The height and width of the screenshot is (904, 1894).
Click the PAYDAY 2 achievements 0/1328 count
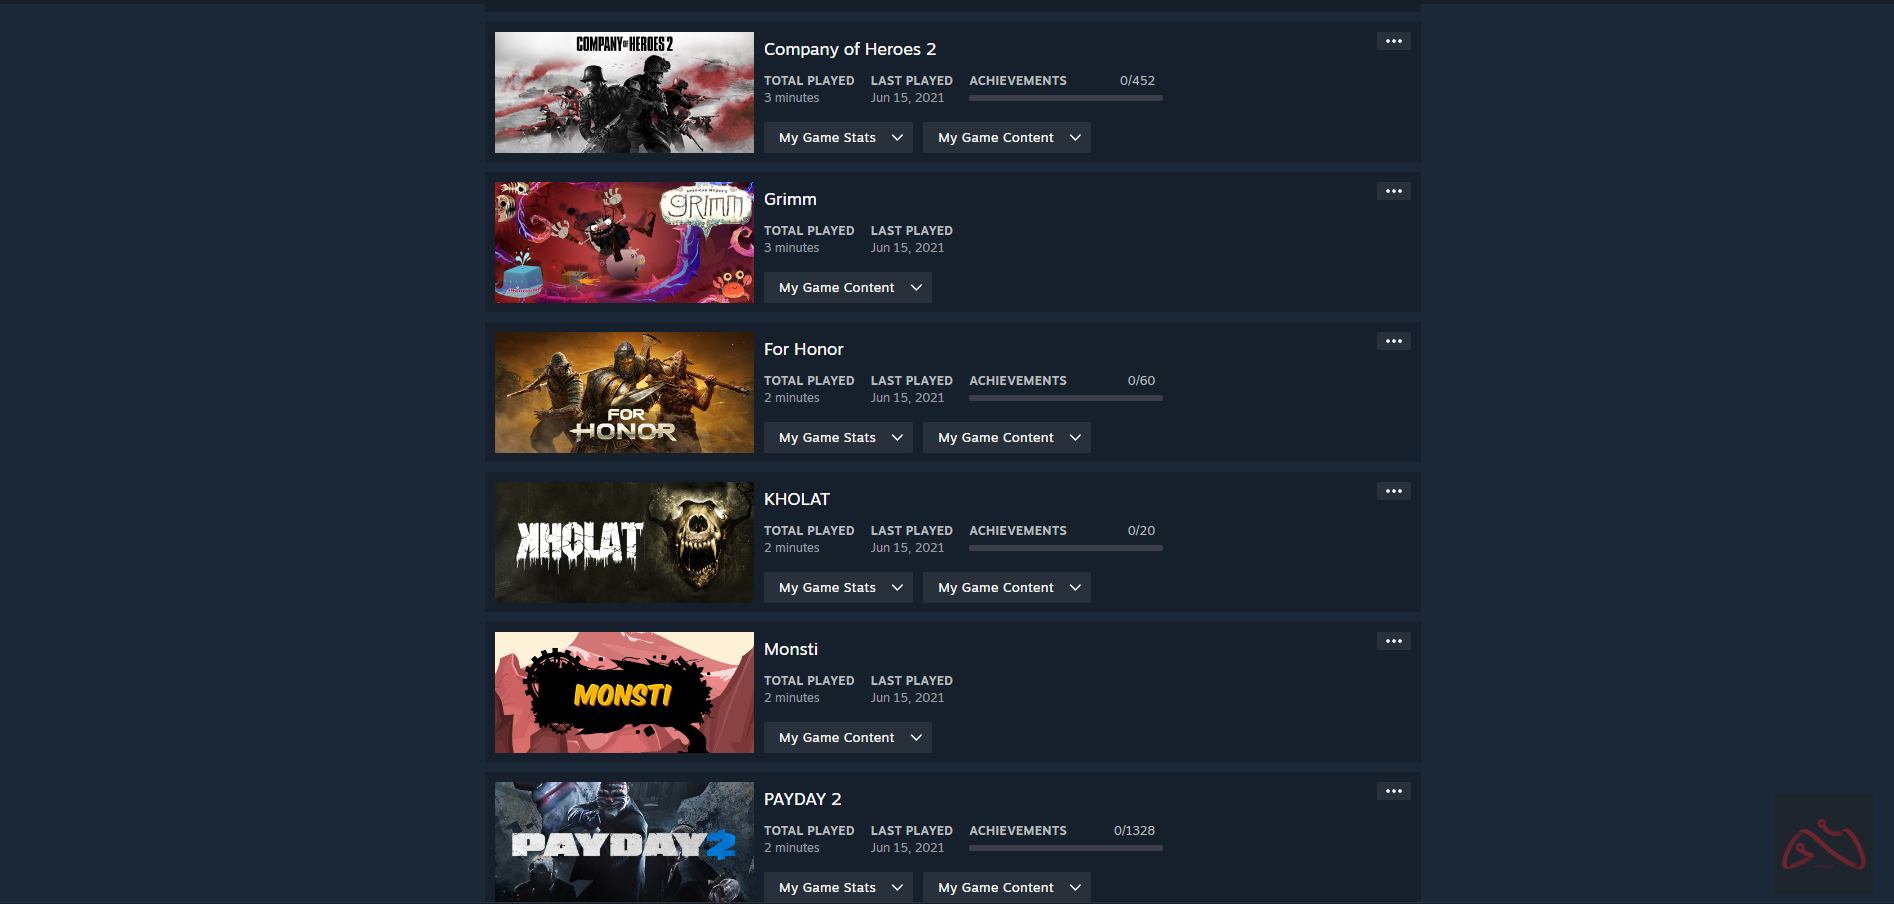pyautogui.click(x=1134, y=831)
